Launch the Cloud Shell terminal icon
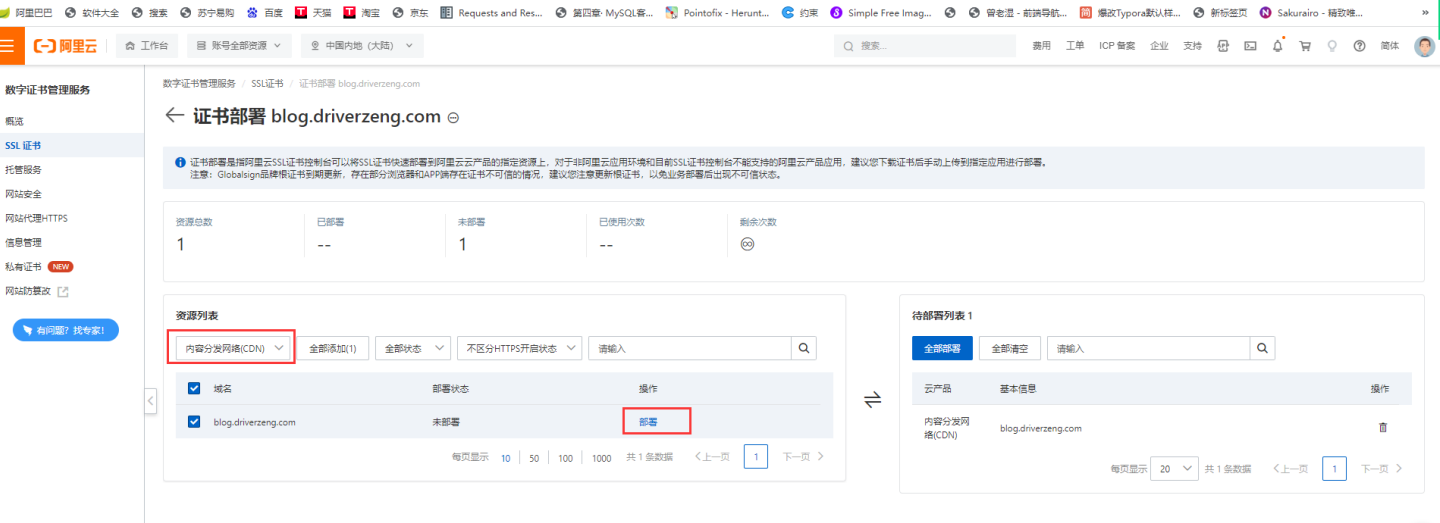The height and width of the screenshot is (523, 1440). [x=1250, y=46]
